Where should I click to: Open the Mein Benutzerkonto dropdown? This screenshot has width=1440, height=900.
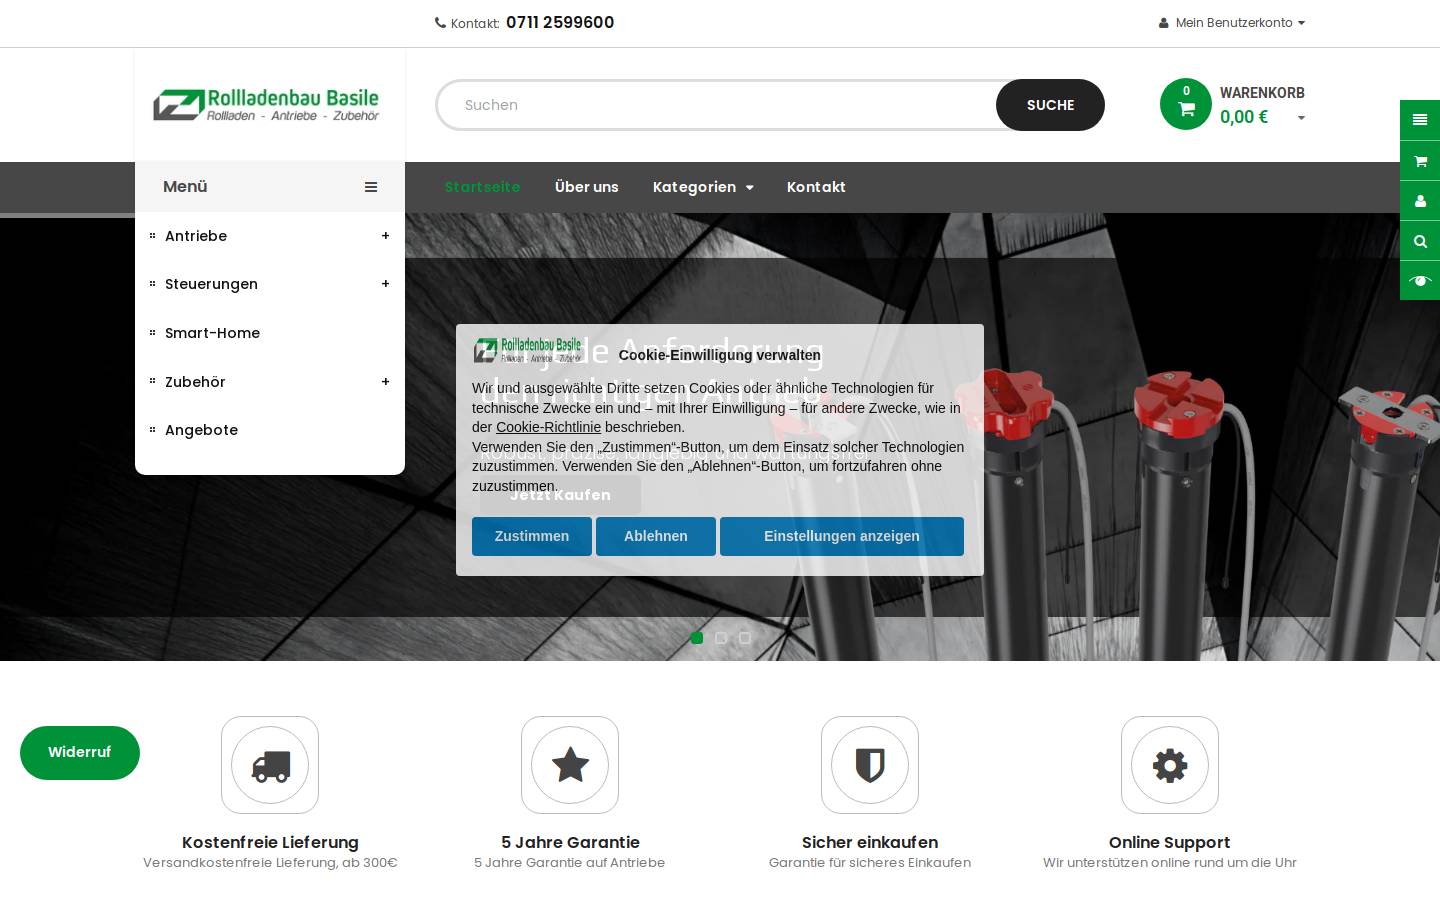coord(1232,23)
